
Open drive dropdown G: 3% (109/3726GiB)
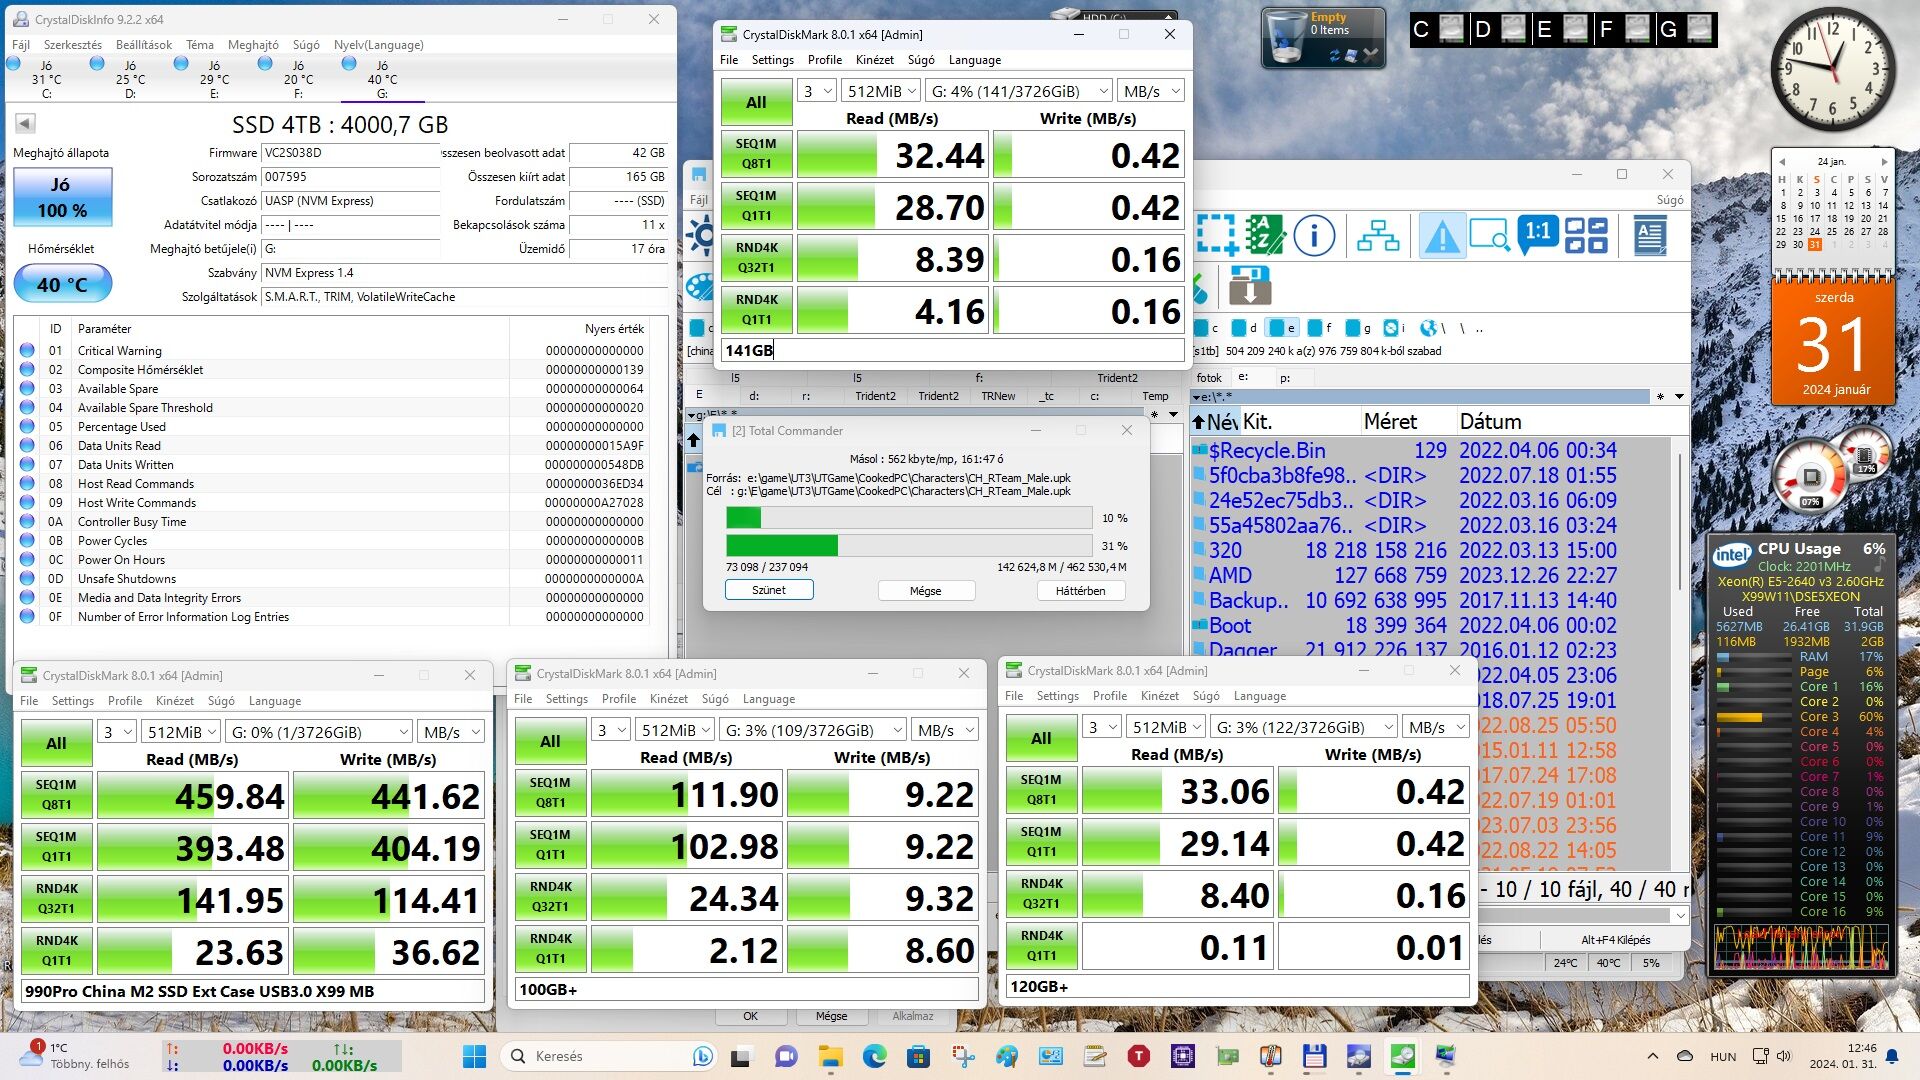[813, 730]
